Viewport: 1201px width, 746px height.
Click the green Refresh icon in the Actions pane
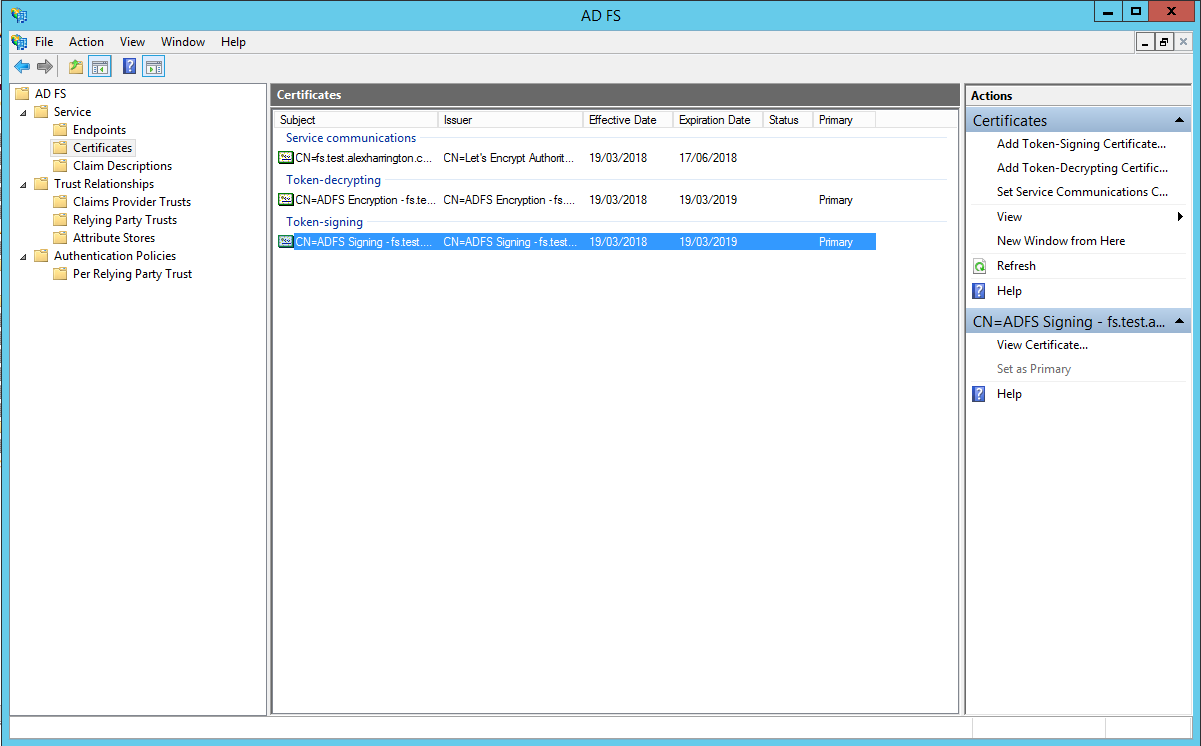click(980, 266)
